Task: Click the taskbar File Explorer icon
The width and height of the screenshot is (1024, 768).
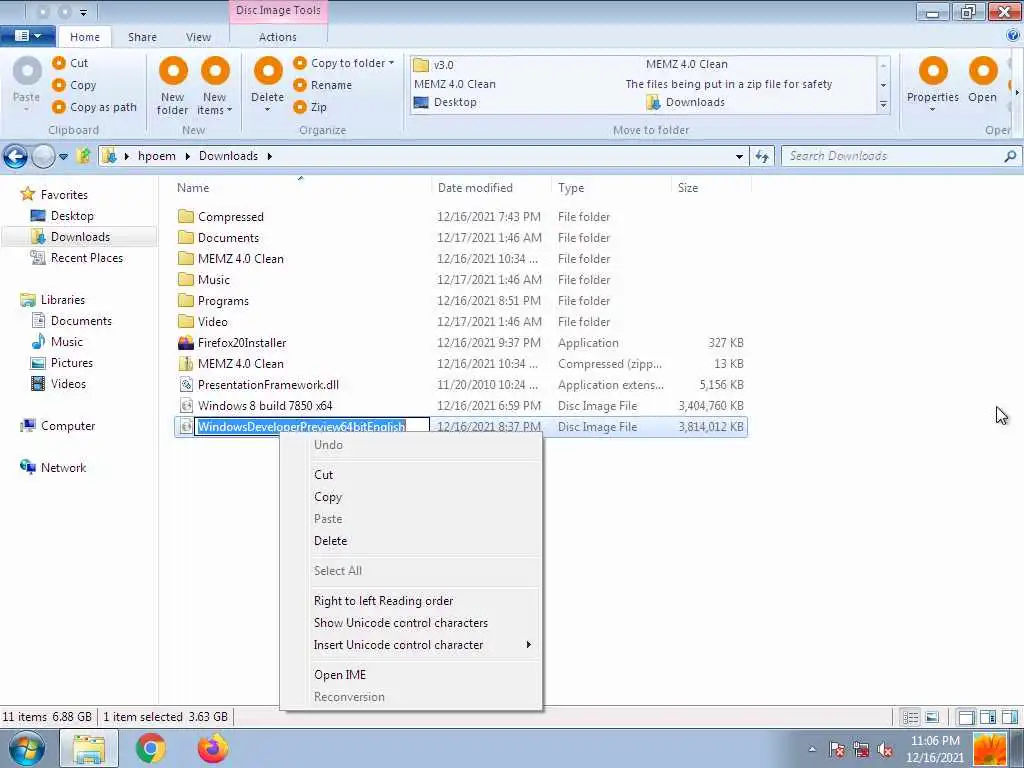Action: (x=89, y=748)
